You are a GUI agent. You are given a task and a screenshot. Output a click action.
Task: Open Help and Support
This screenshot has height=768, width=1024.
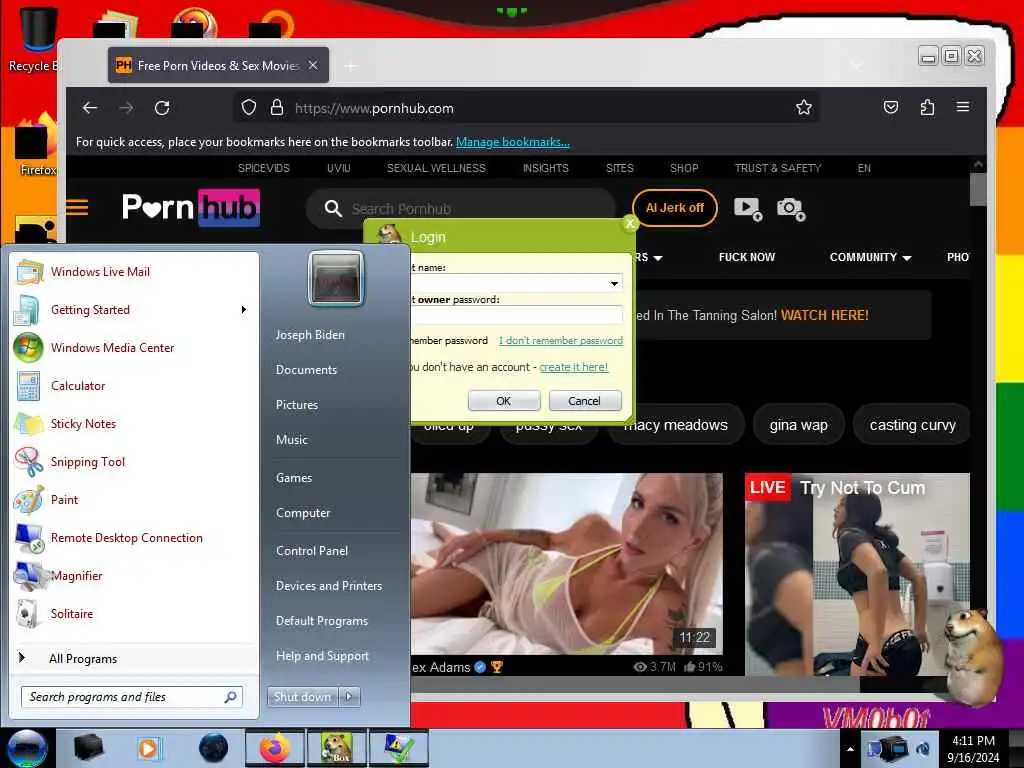[322, 656]
